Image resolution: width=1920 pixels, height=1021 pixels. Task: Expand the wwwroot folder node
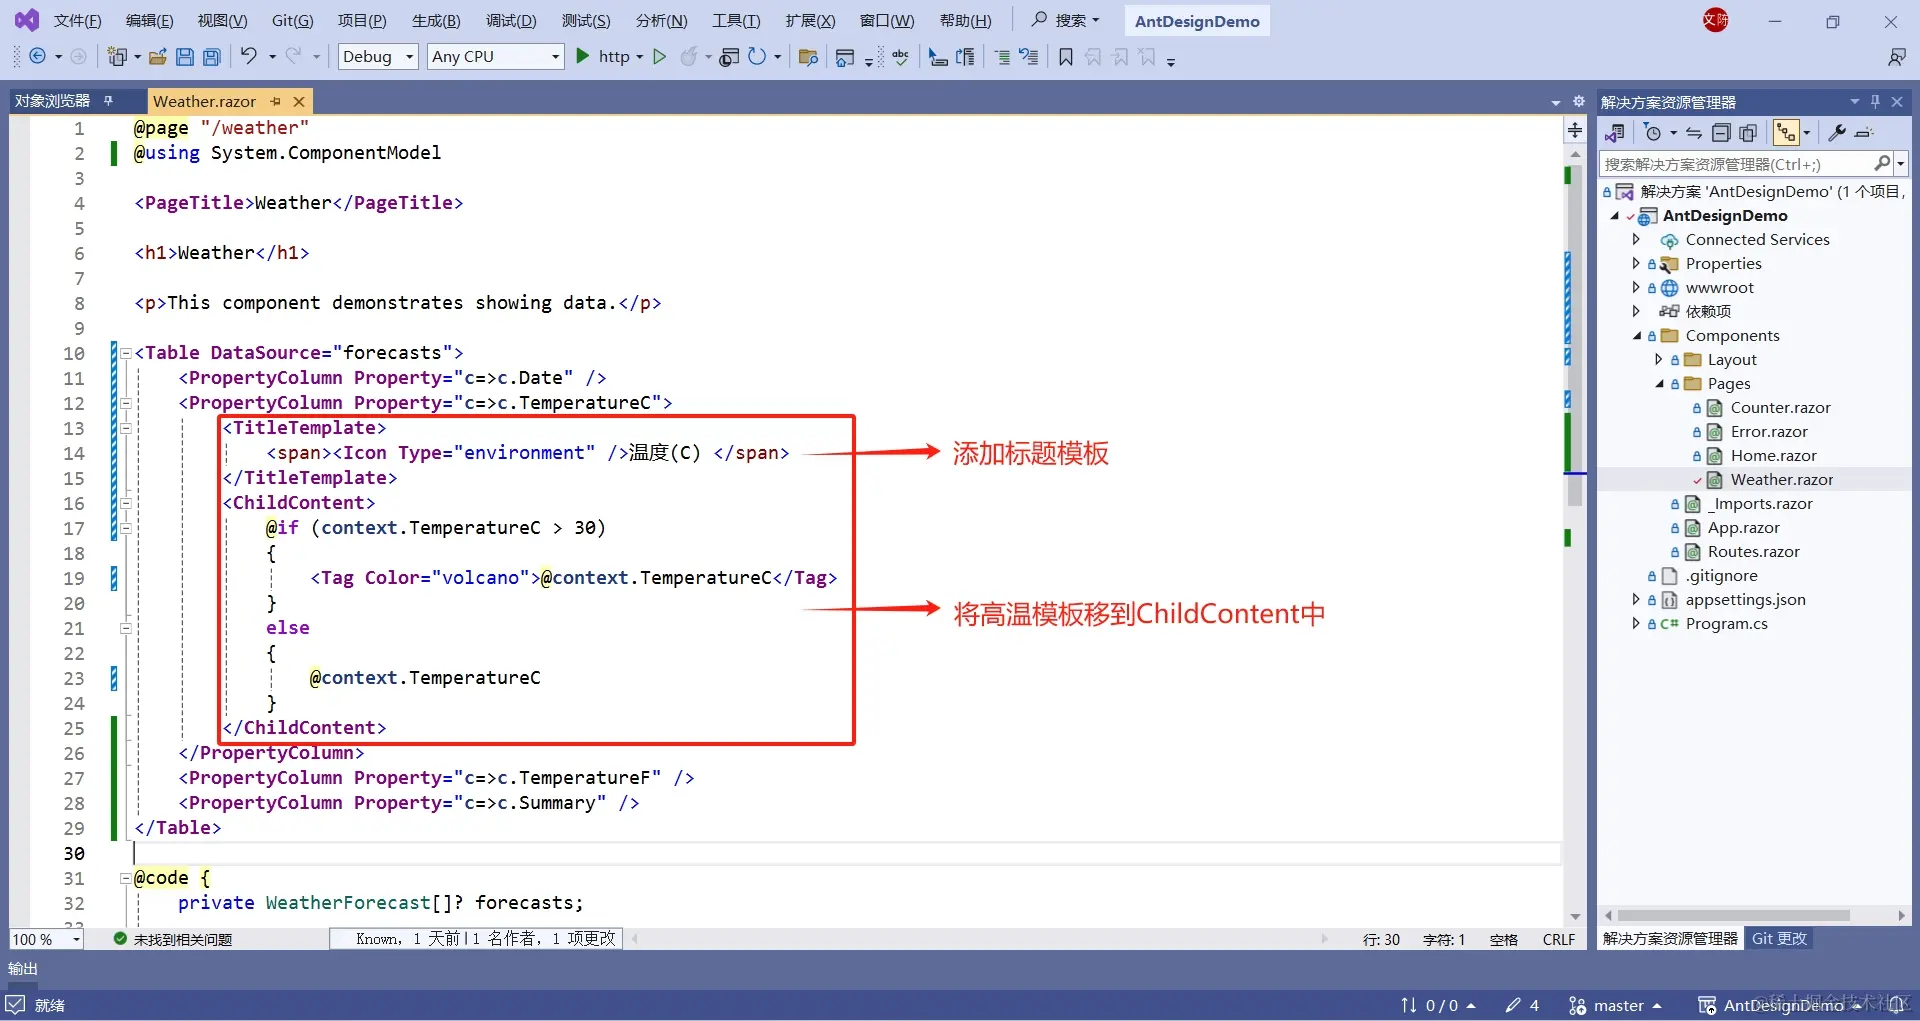1636,288
